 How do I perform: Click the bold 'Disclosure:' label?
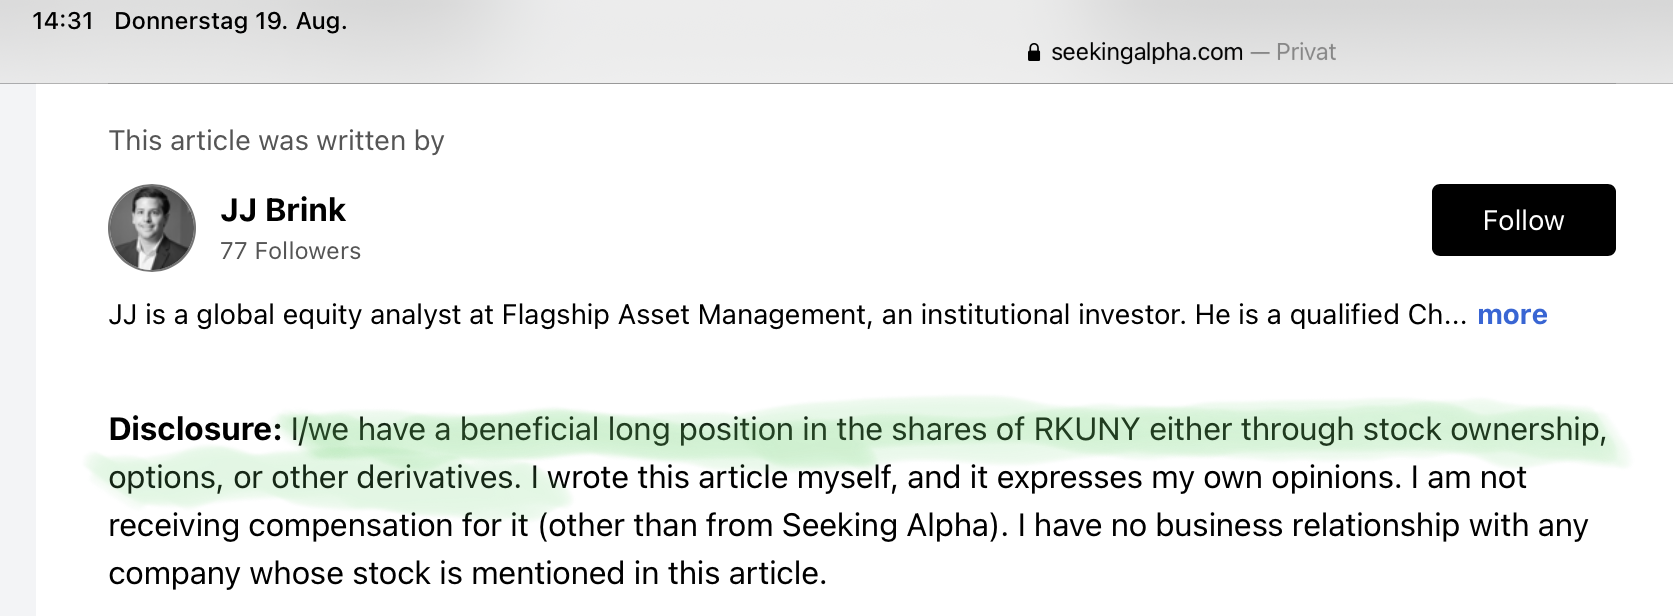(x=195, y=429)
